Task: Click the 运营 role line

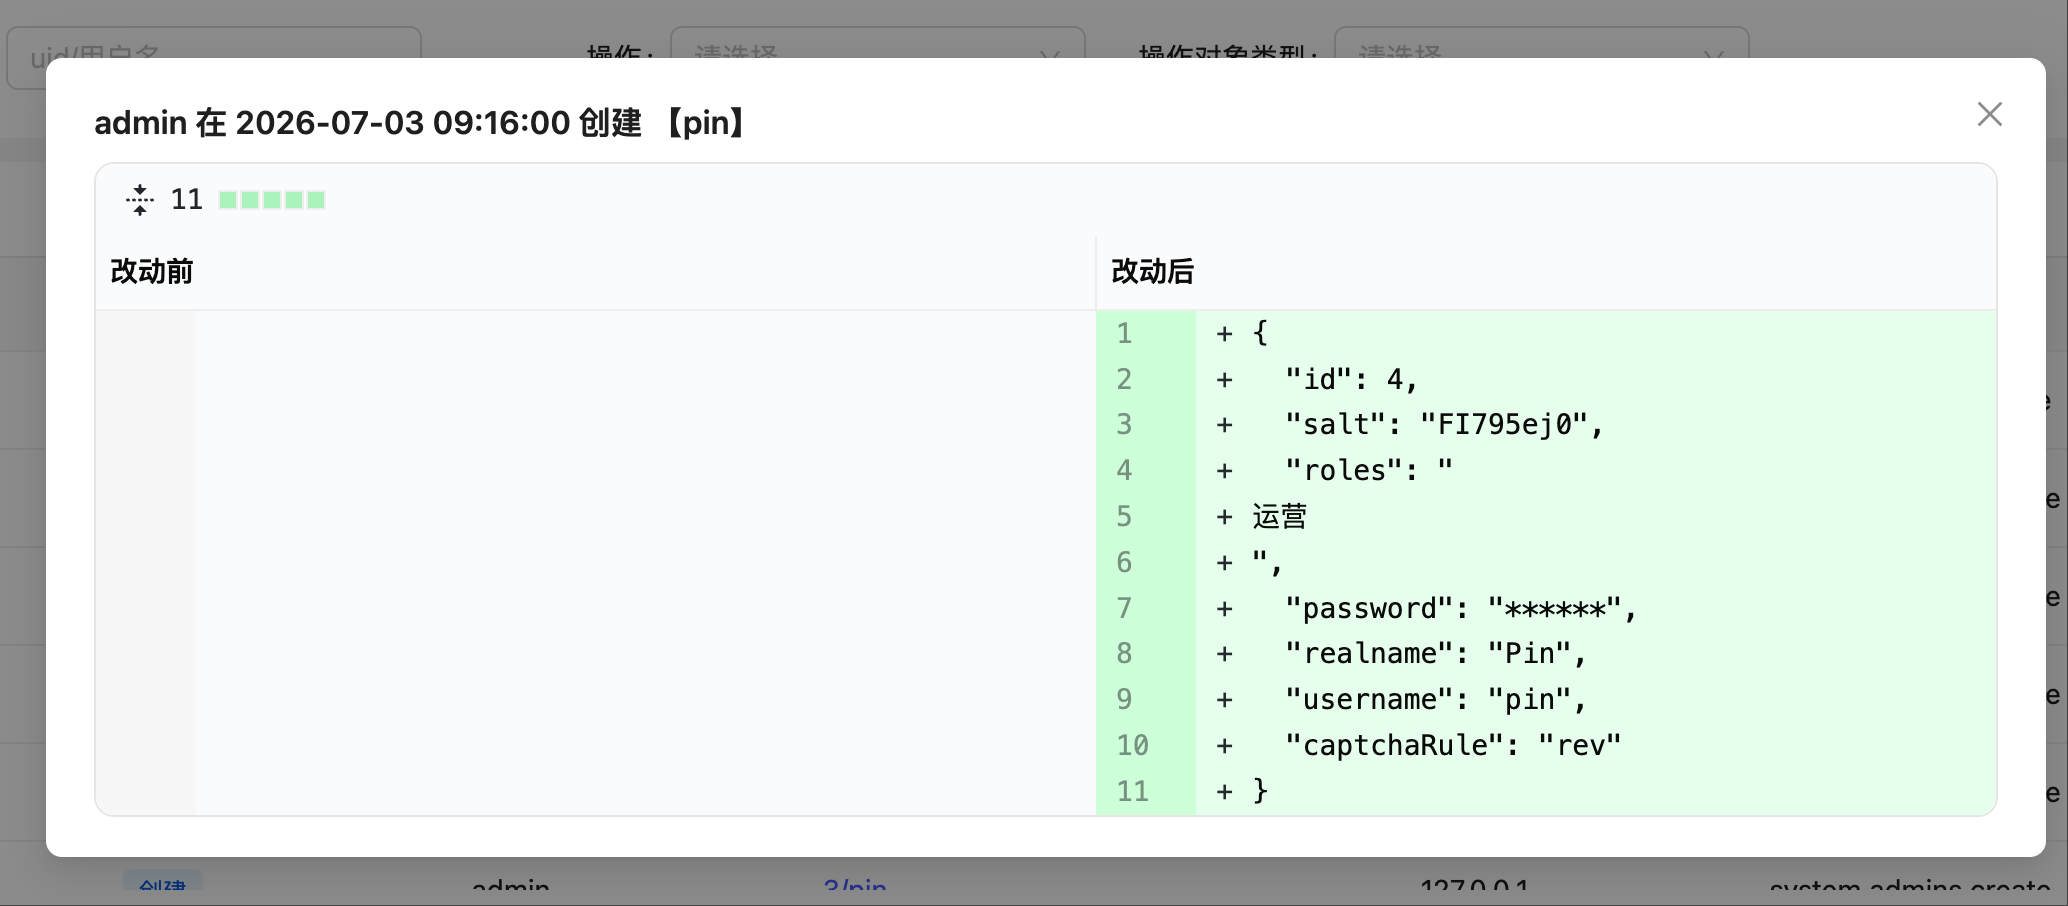Action: click(1596, 516)
